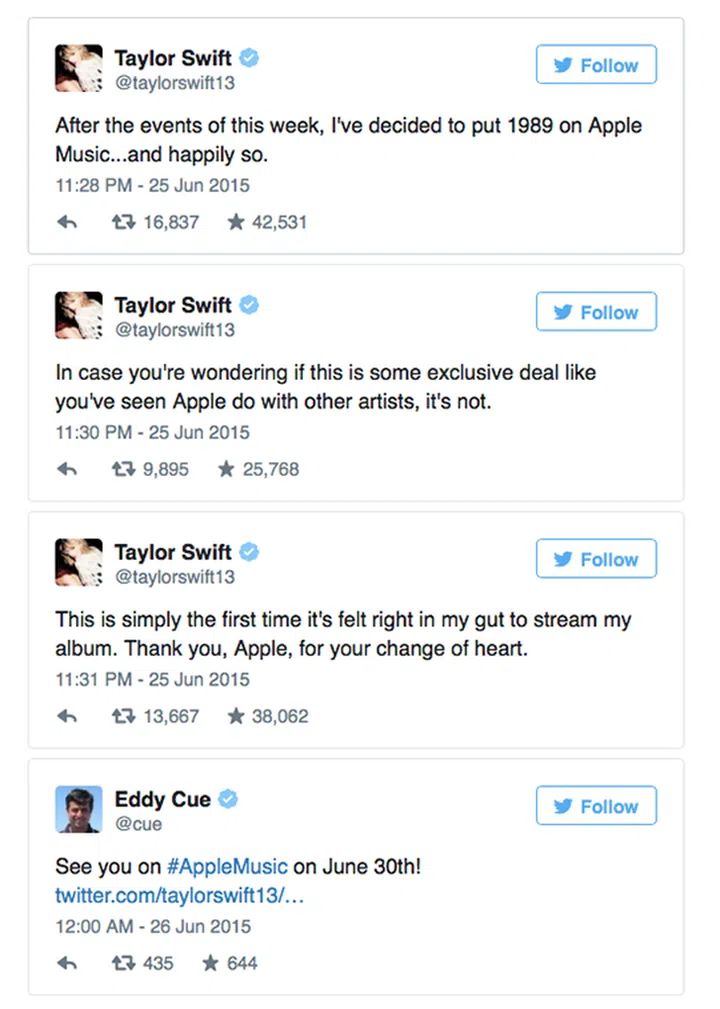Viewport: 720px width, 1009px height.
Task: Open Eddy Cue's profile picture
Action: (78, 809)
